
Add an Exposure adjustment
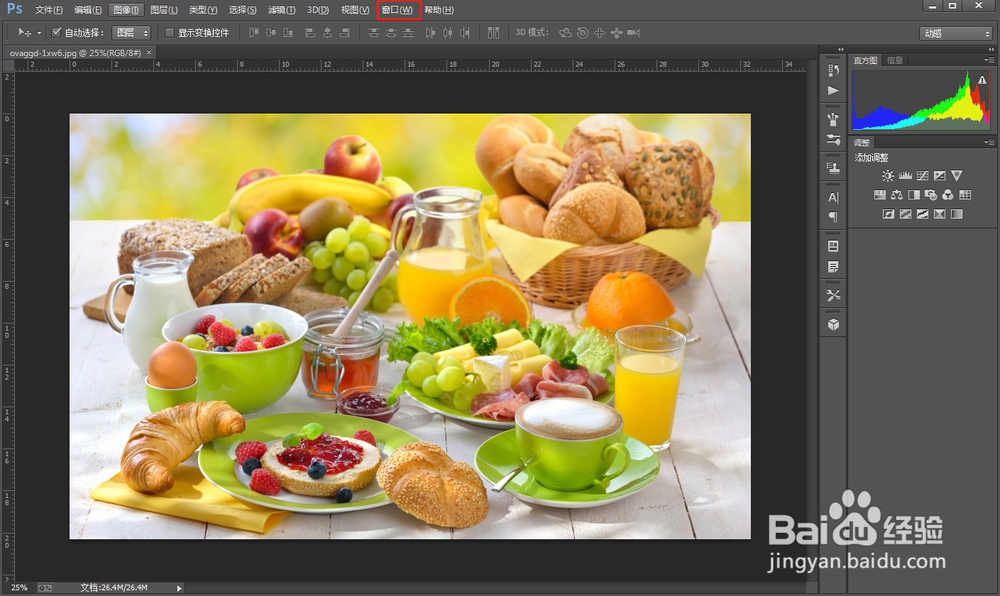point(939,175)
